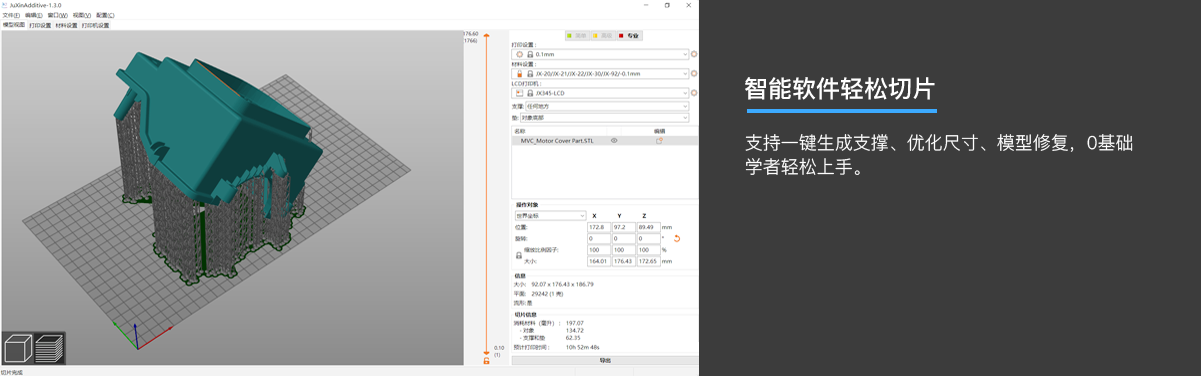
Task: Open the 0.1mm print settings dropdown
Action: coord(600,54)
